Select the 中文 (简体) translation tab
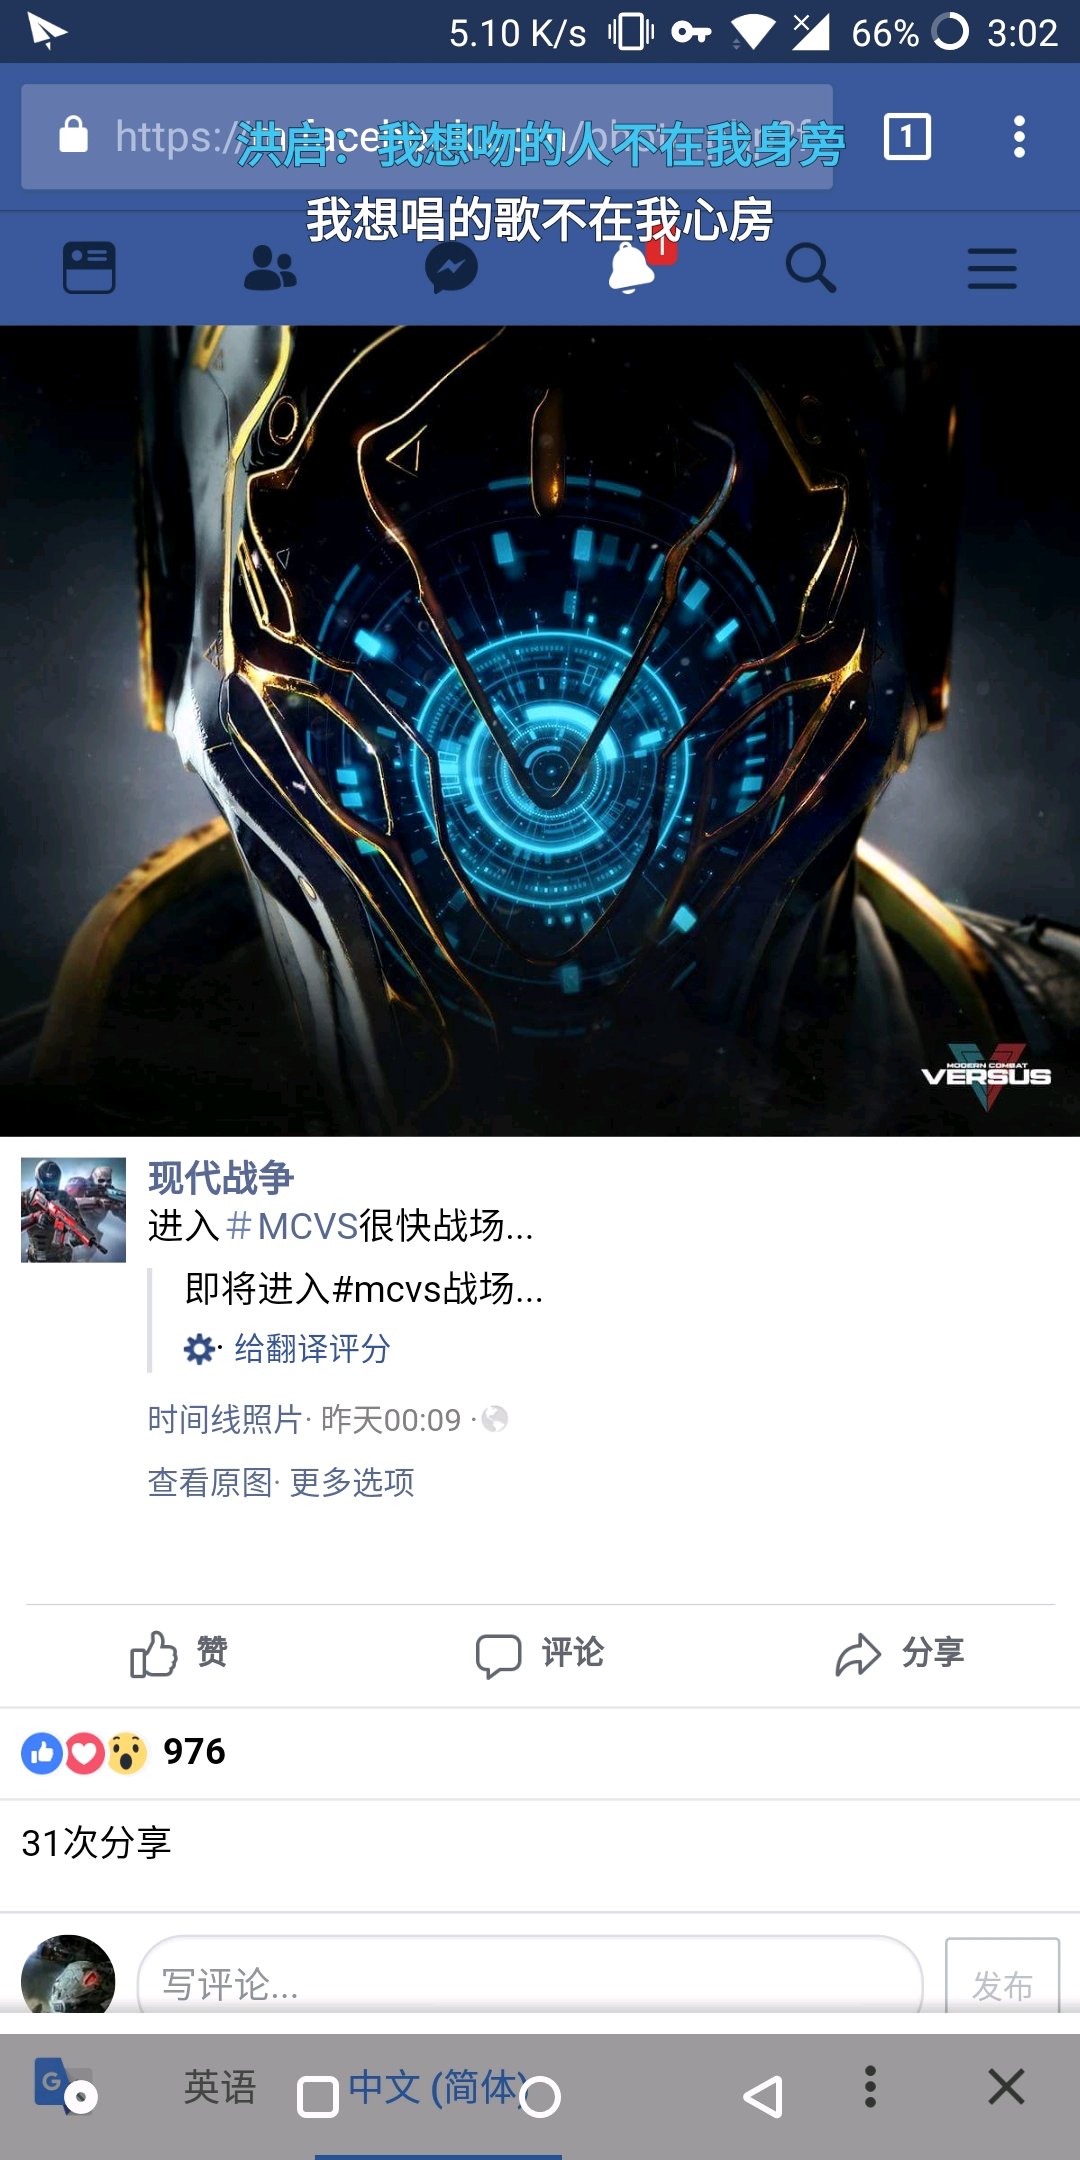Screen dimensions: 1080x2160 coord(438,2088)
